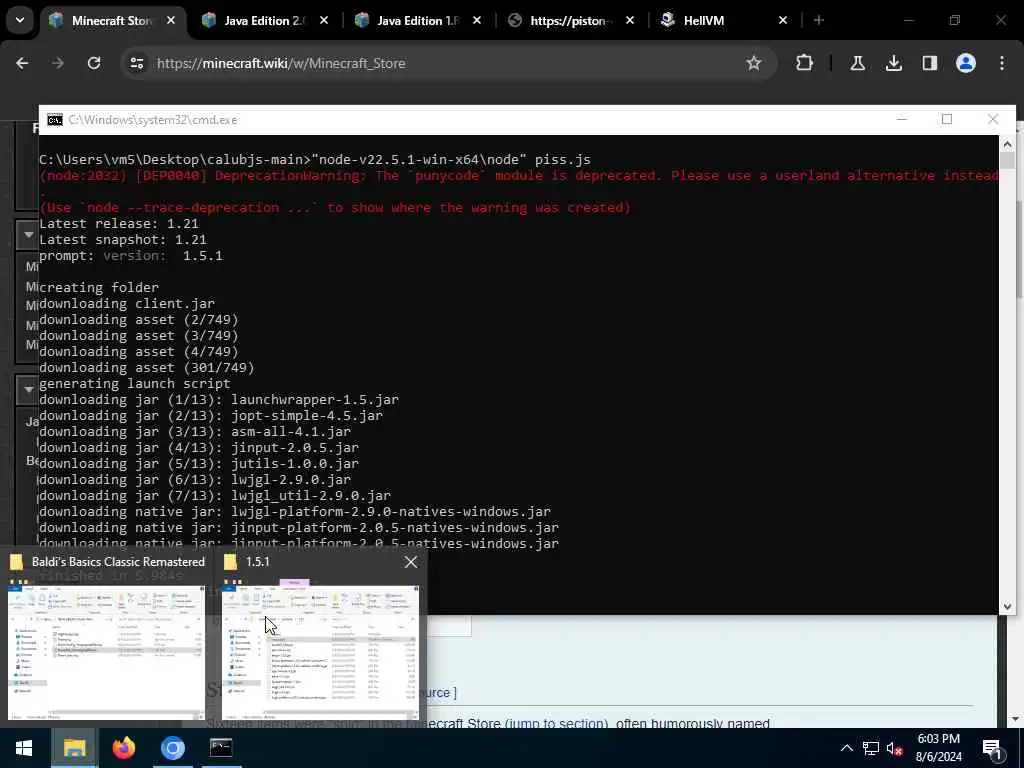Select the 1.5.1 folder preview thumbnail
The height and width of the screenshot is (768, 1024).
coord(320,652)
